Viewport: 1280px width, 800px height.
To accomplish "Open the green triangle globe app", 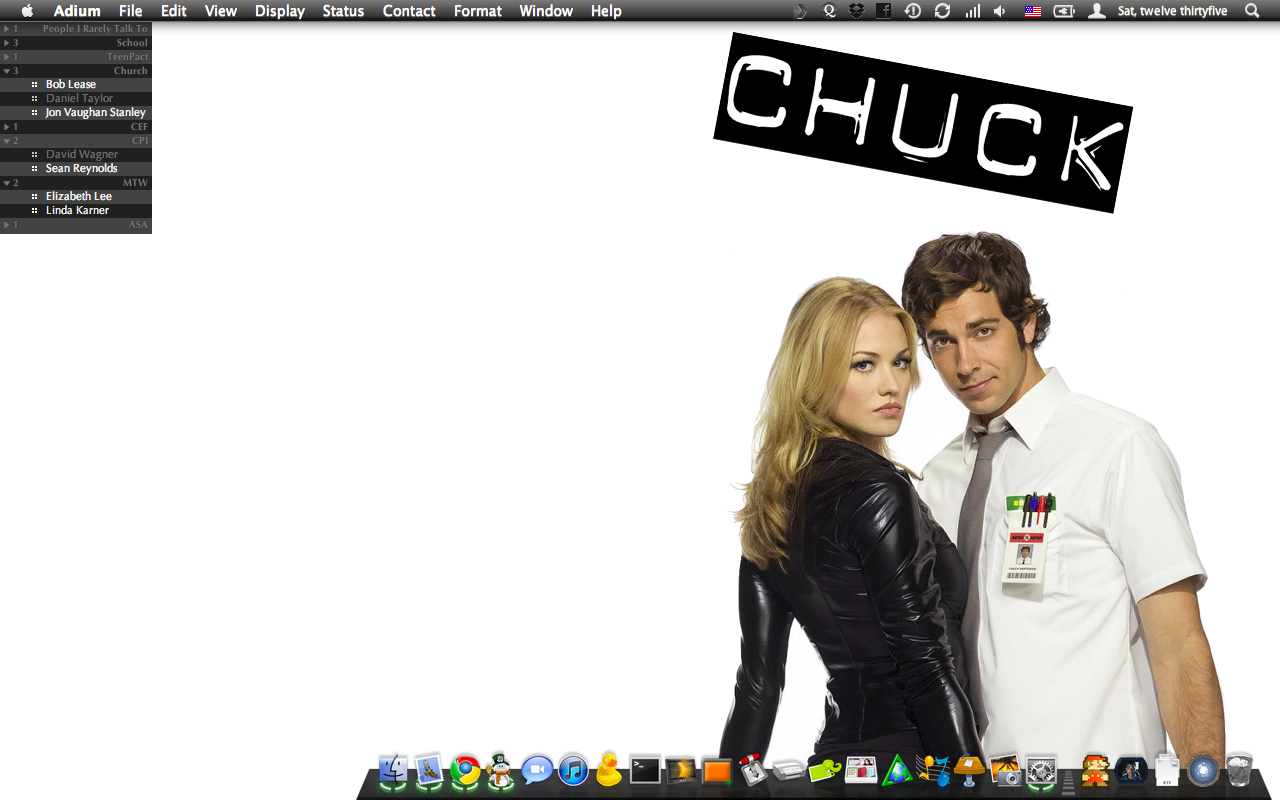I will 897,770.
